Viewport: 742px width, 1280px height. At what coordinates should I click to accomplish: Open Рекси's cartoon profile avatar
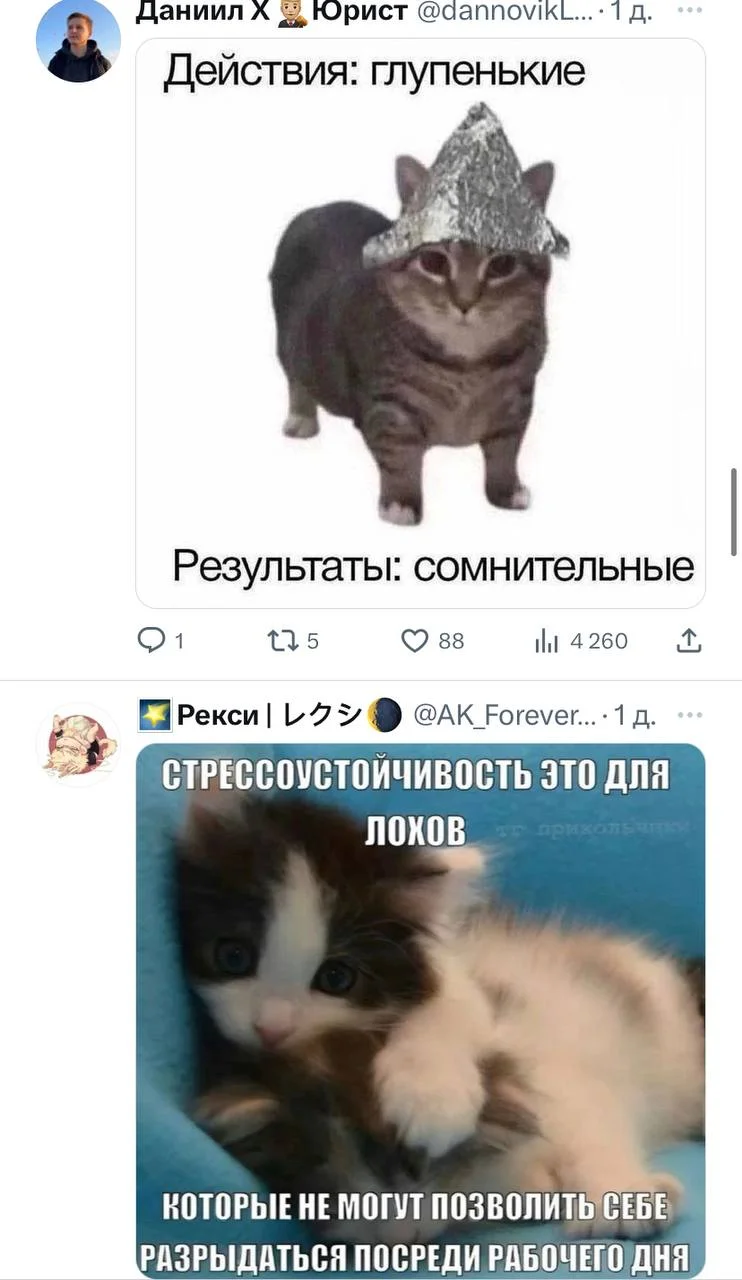pyautogui.click(x=78, y=744)
